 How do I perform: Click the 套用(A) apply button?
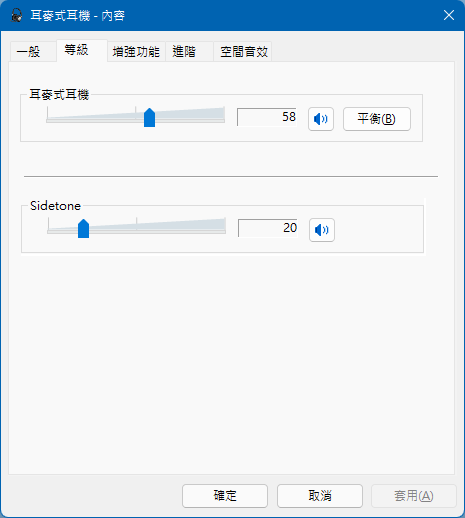tap(414, 496)
